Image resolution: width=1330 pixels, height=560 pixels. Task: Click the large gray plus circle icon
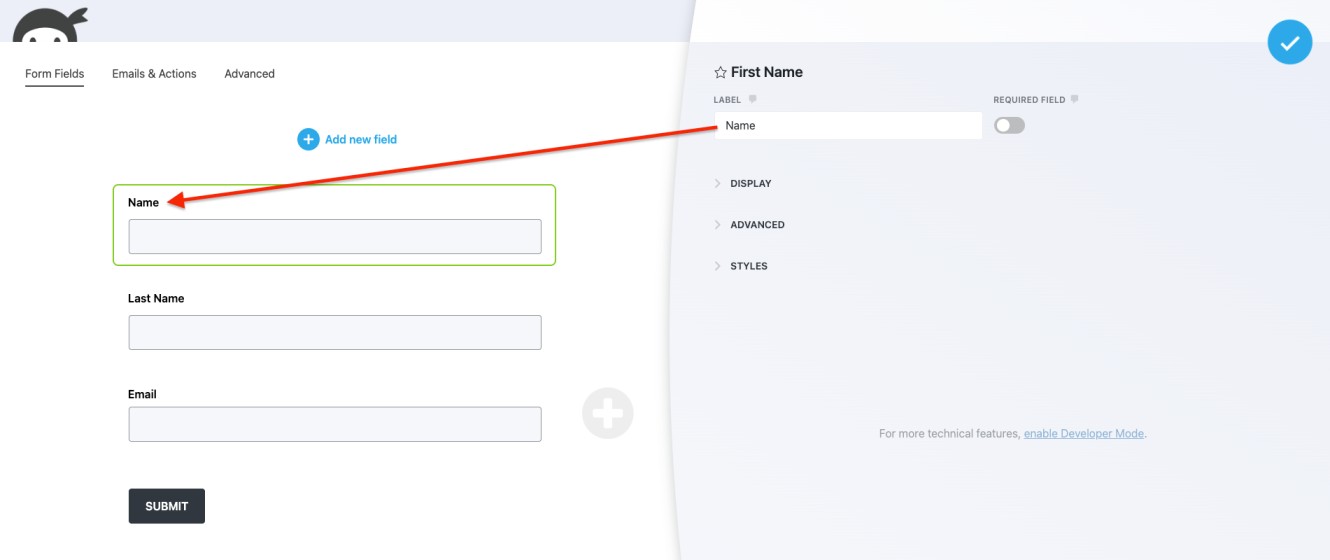pyautogui.click(x=608, y=413)
